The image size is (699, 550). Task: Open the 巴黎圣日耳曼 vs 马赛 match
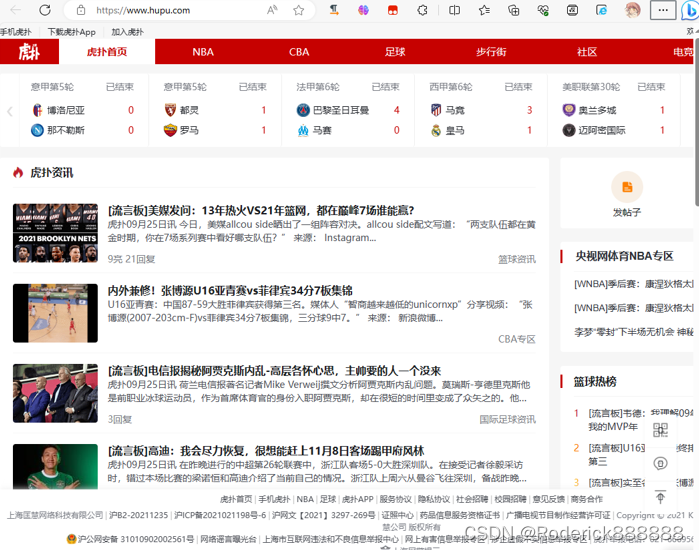(x=348, y=110)
